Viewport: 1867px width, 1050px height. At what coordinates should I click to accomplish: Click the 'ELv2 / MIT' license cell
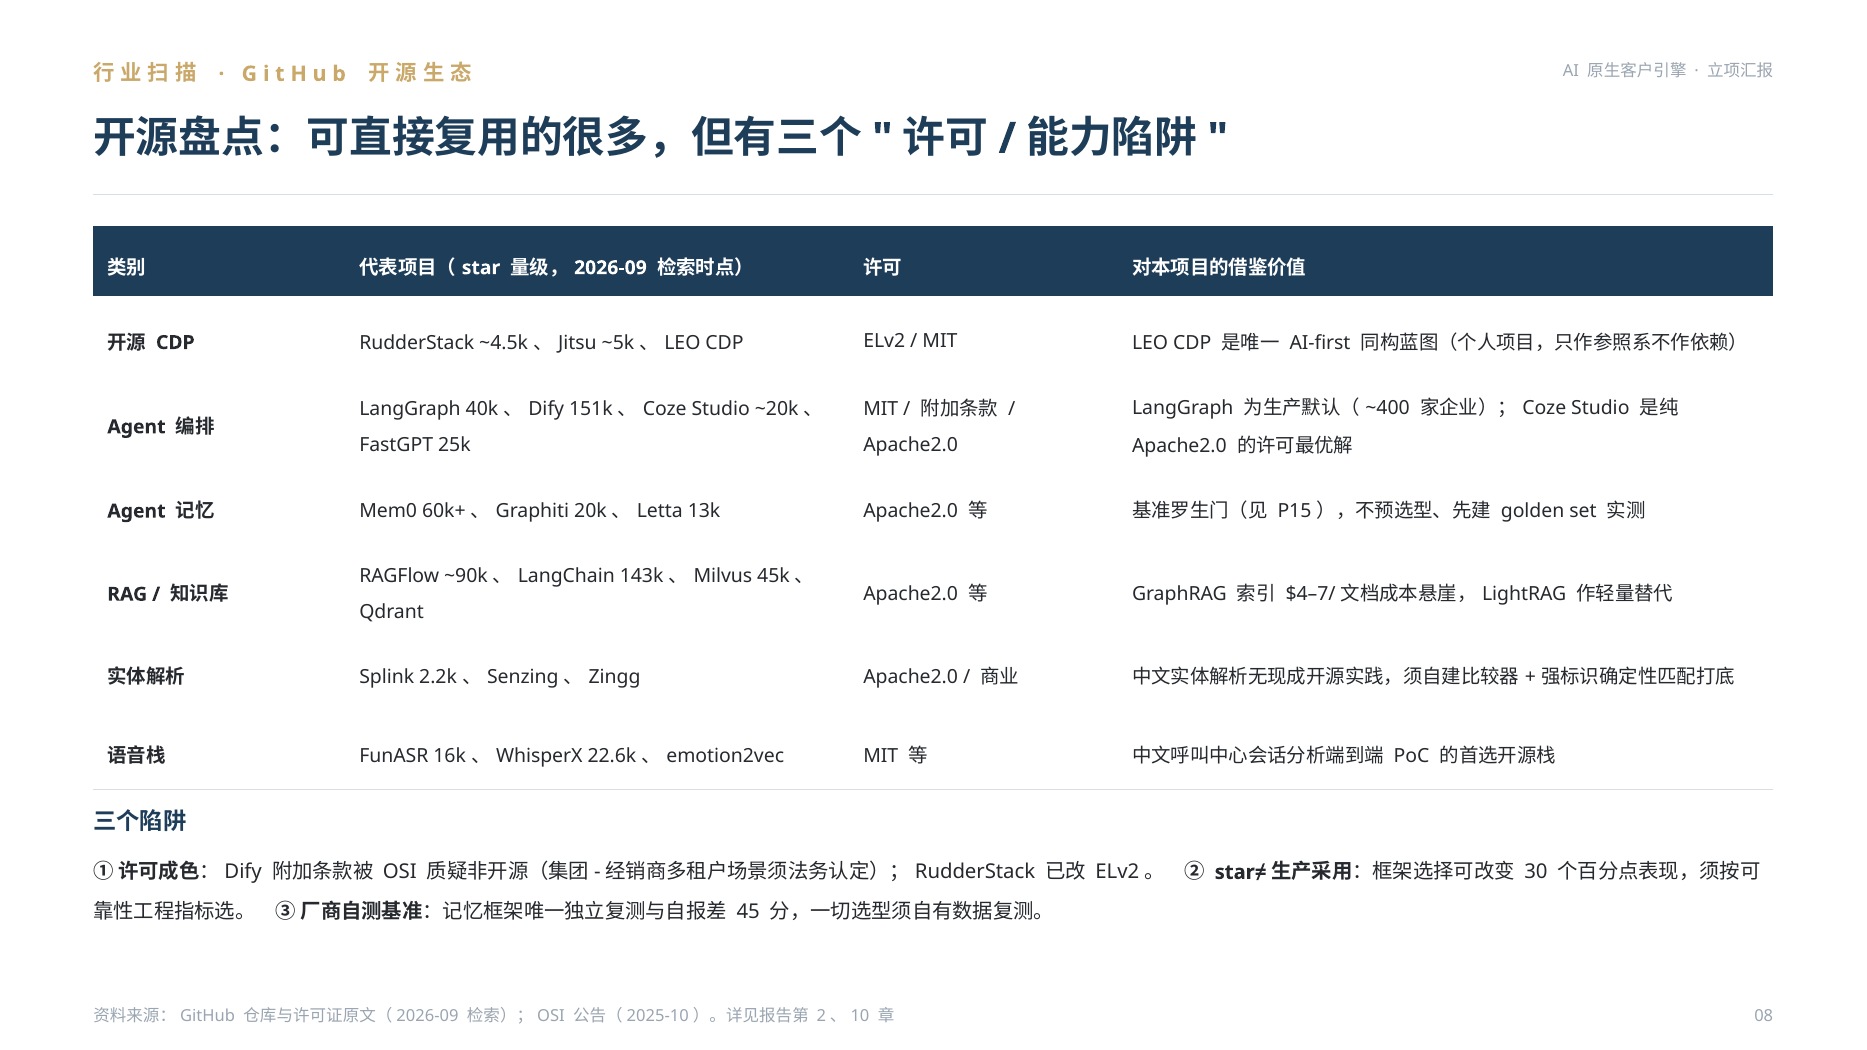coord(910,340)
